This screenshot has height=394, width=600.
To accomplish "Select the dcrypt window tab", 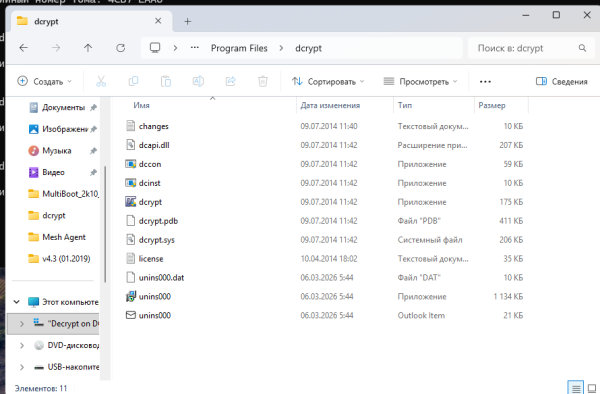I will [x=91, y=21].
